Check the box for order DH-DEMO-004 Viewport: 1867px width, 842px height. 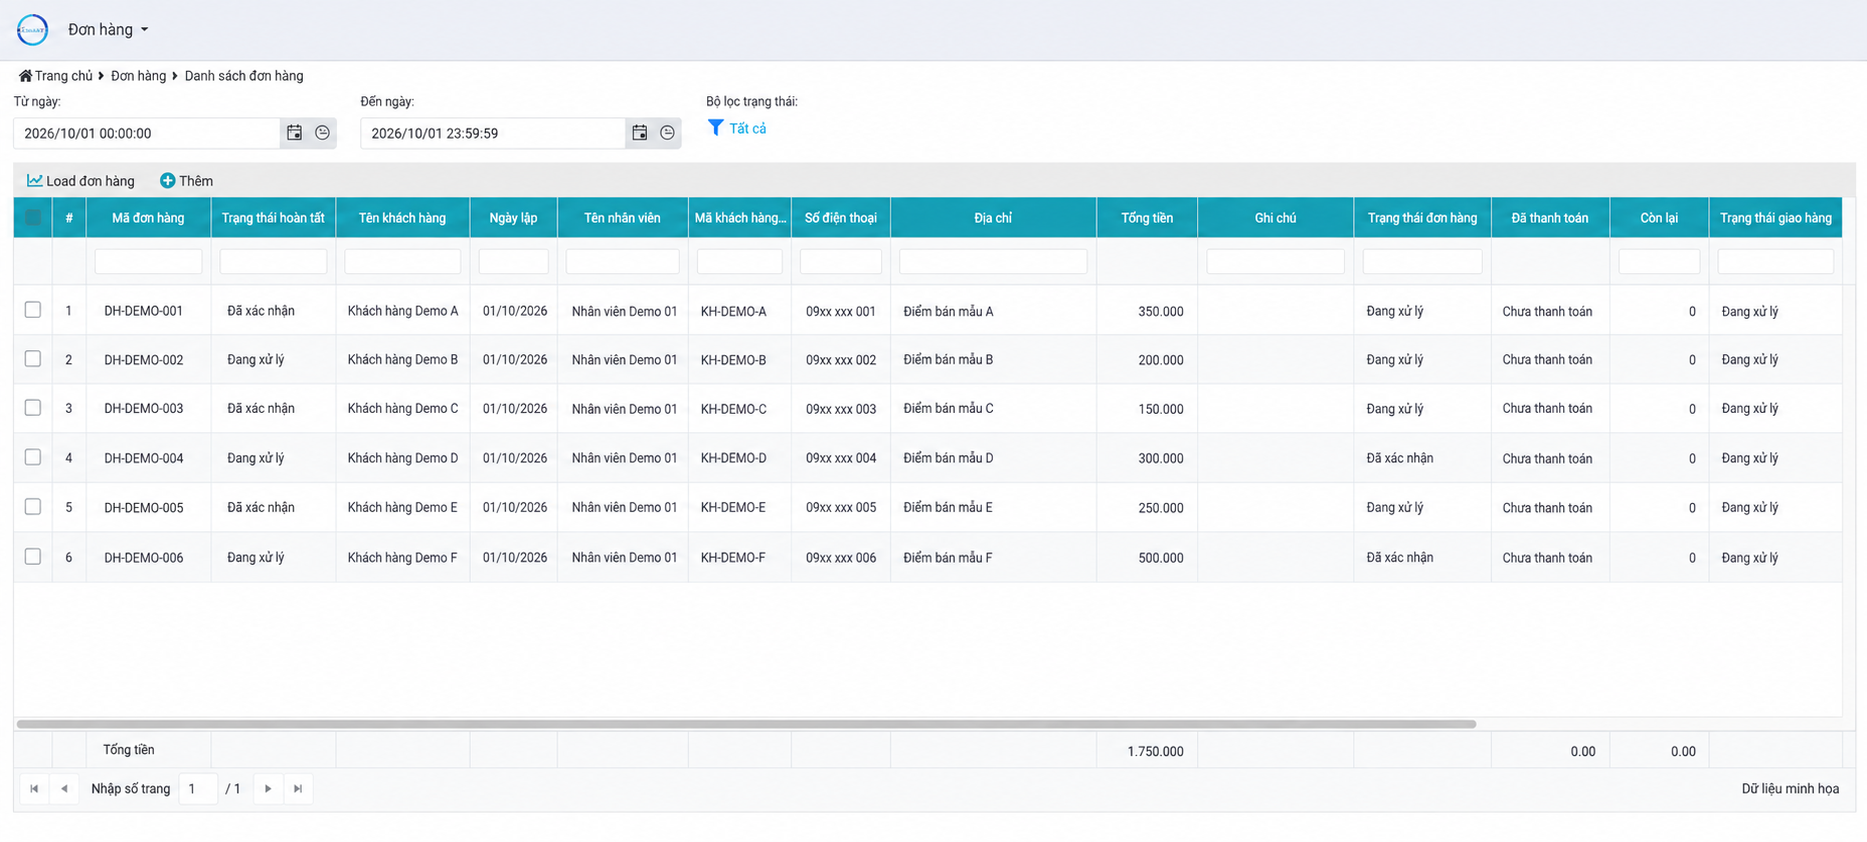(33, 457)
